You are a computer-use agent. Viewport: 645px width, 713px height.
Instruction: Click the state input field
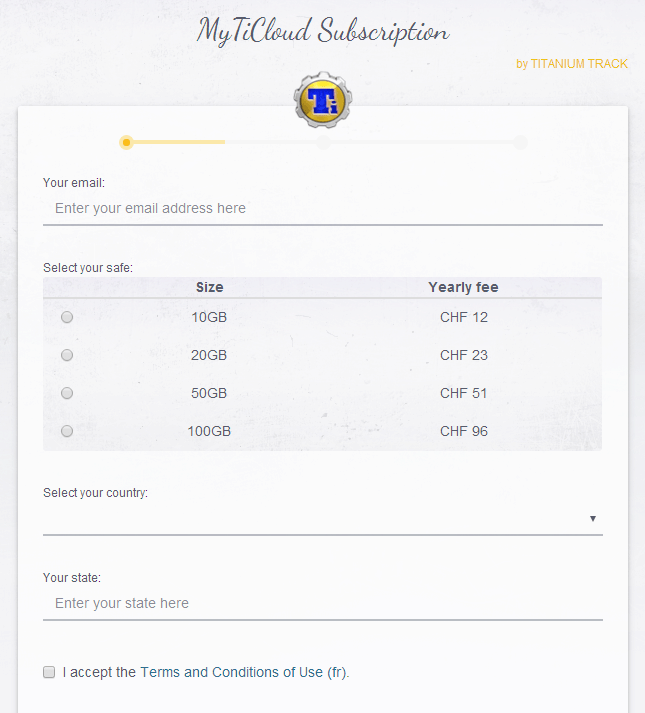[323, 603]
